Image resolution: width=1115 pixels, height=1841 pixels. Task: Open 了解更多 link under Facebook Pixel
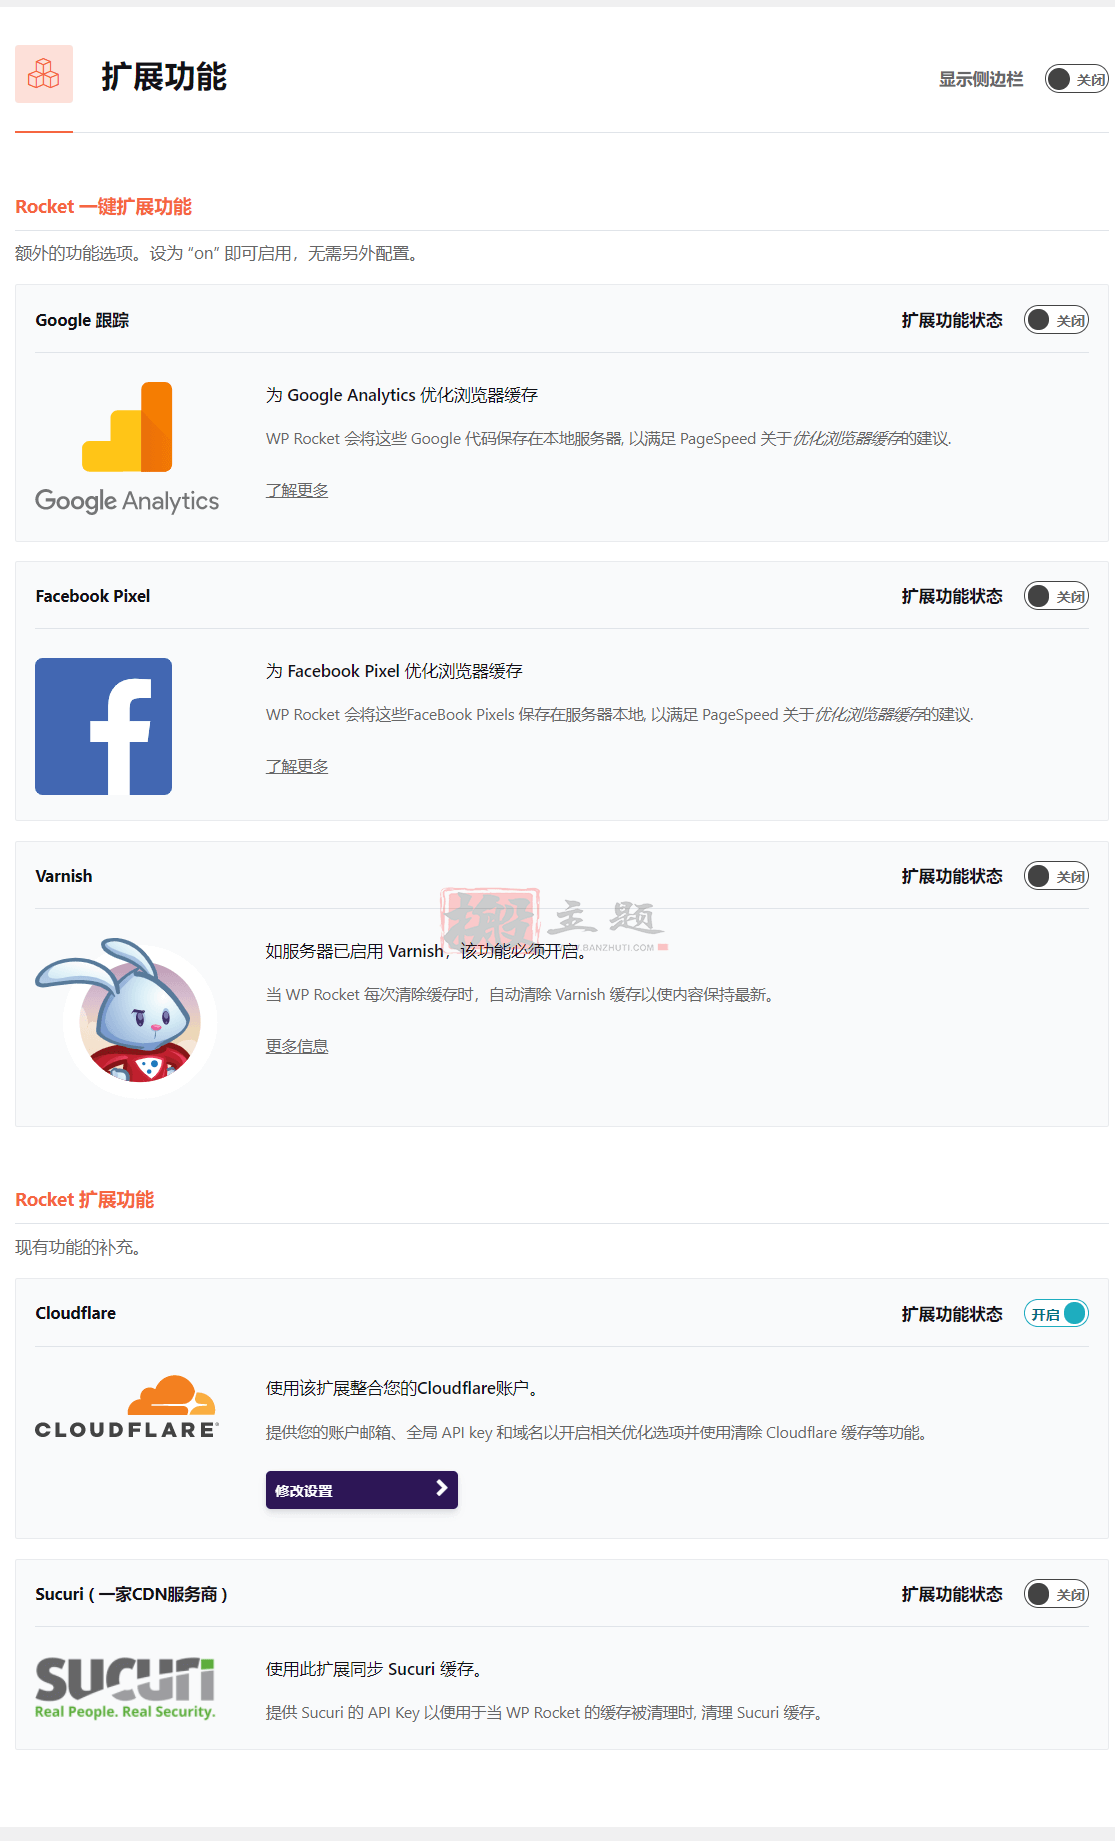(297, 766)
